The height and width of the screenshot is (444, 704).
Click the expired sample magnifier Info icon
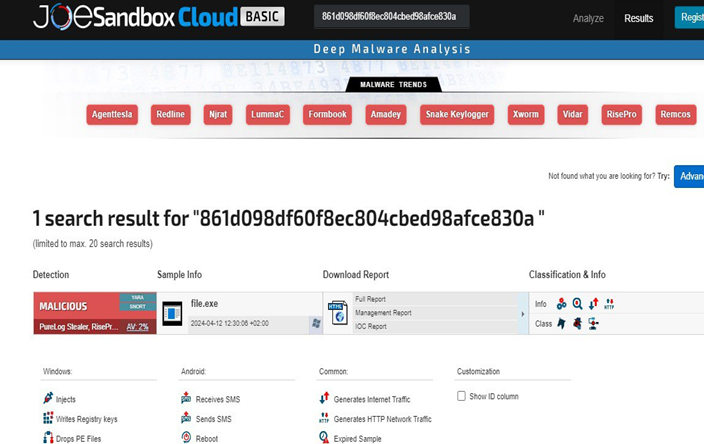(x=577, y=304)
